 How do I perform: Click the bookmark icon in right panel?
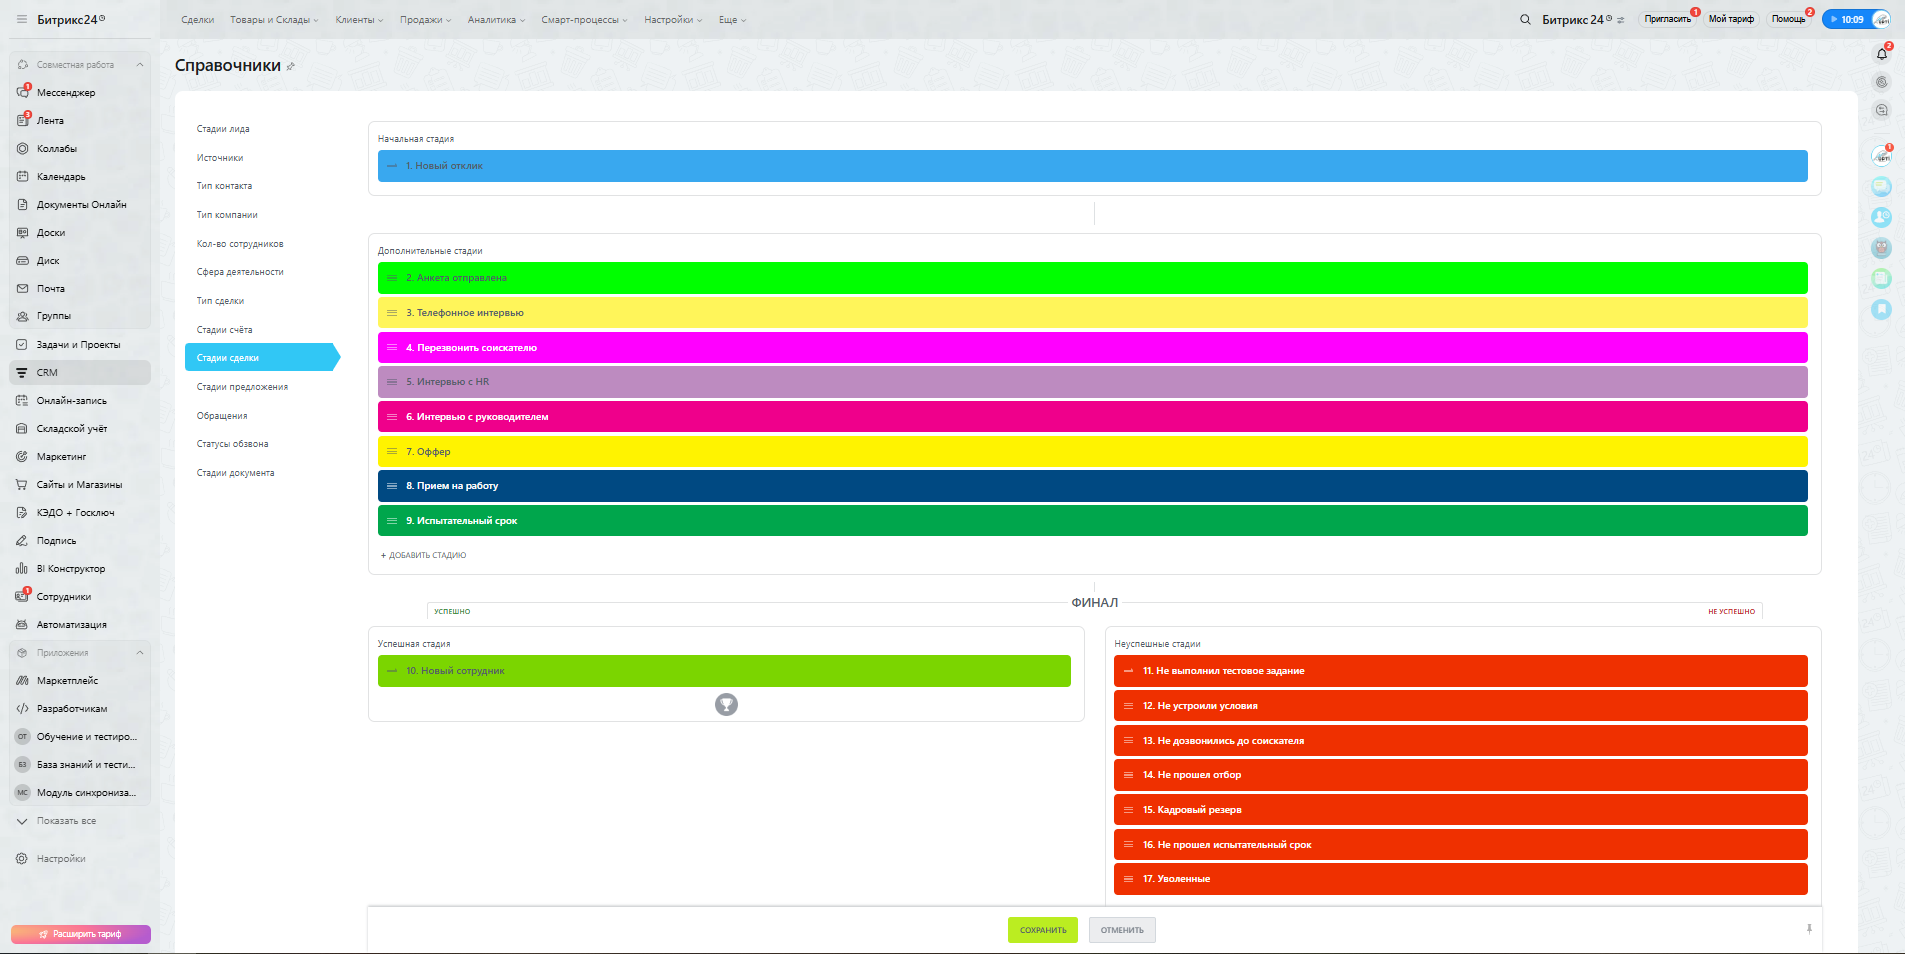pos(1881,309)
